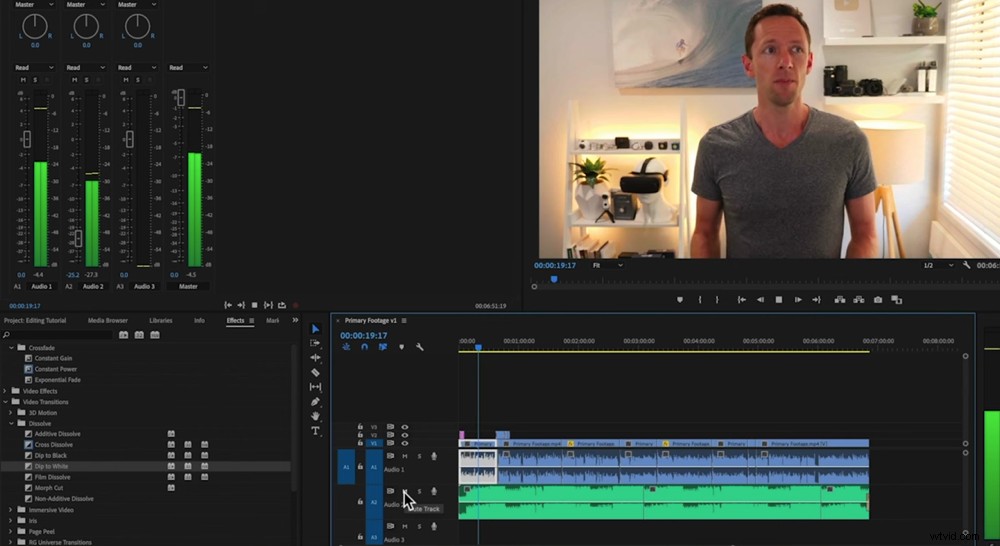Click the Lift button

[x=840, y=300]
